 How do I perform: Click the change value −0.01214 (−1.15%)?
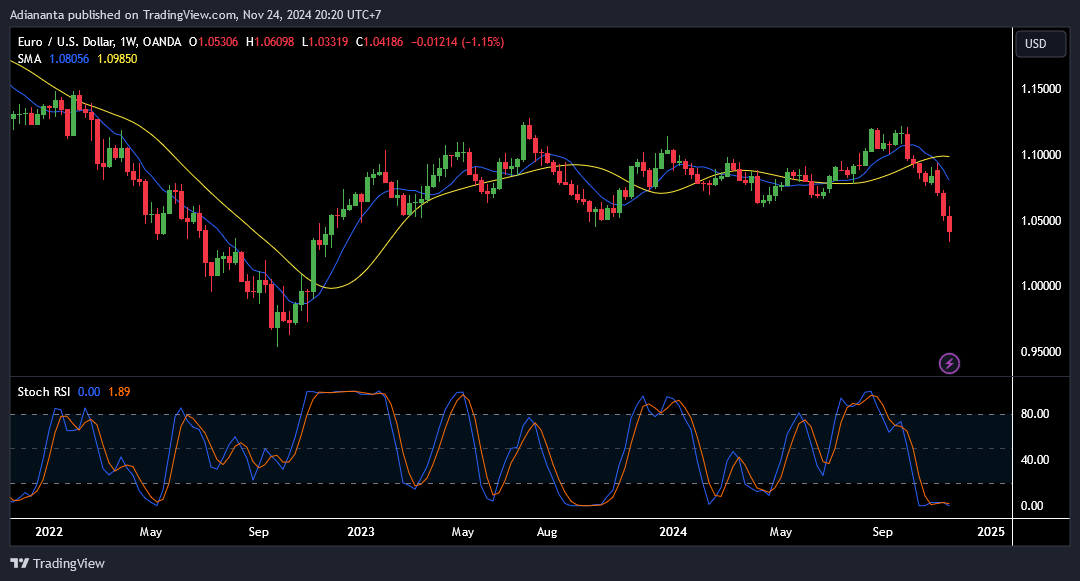click(x=457, y=42)
